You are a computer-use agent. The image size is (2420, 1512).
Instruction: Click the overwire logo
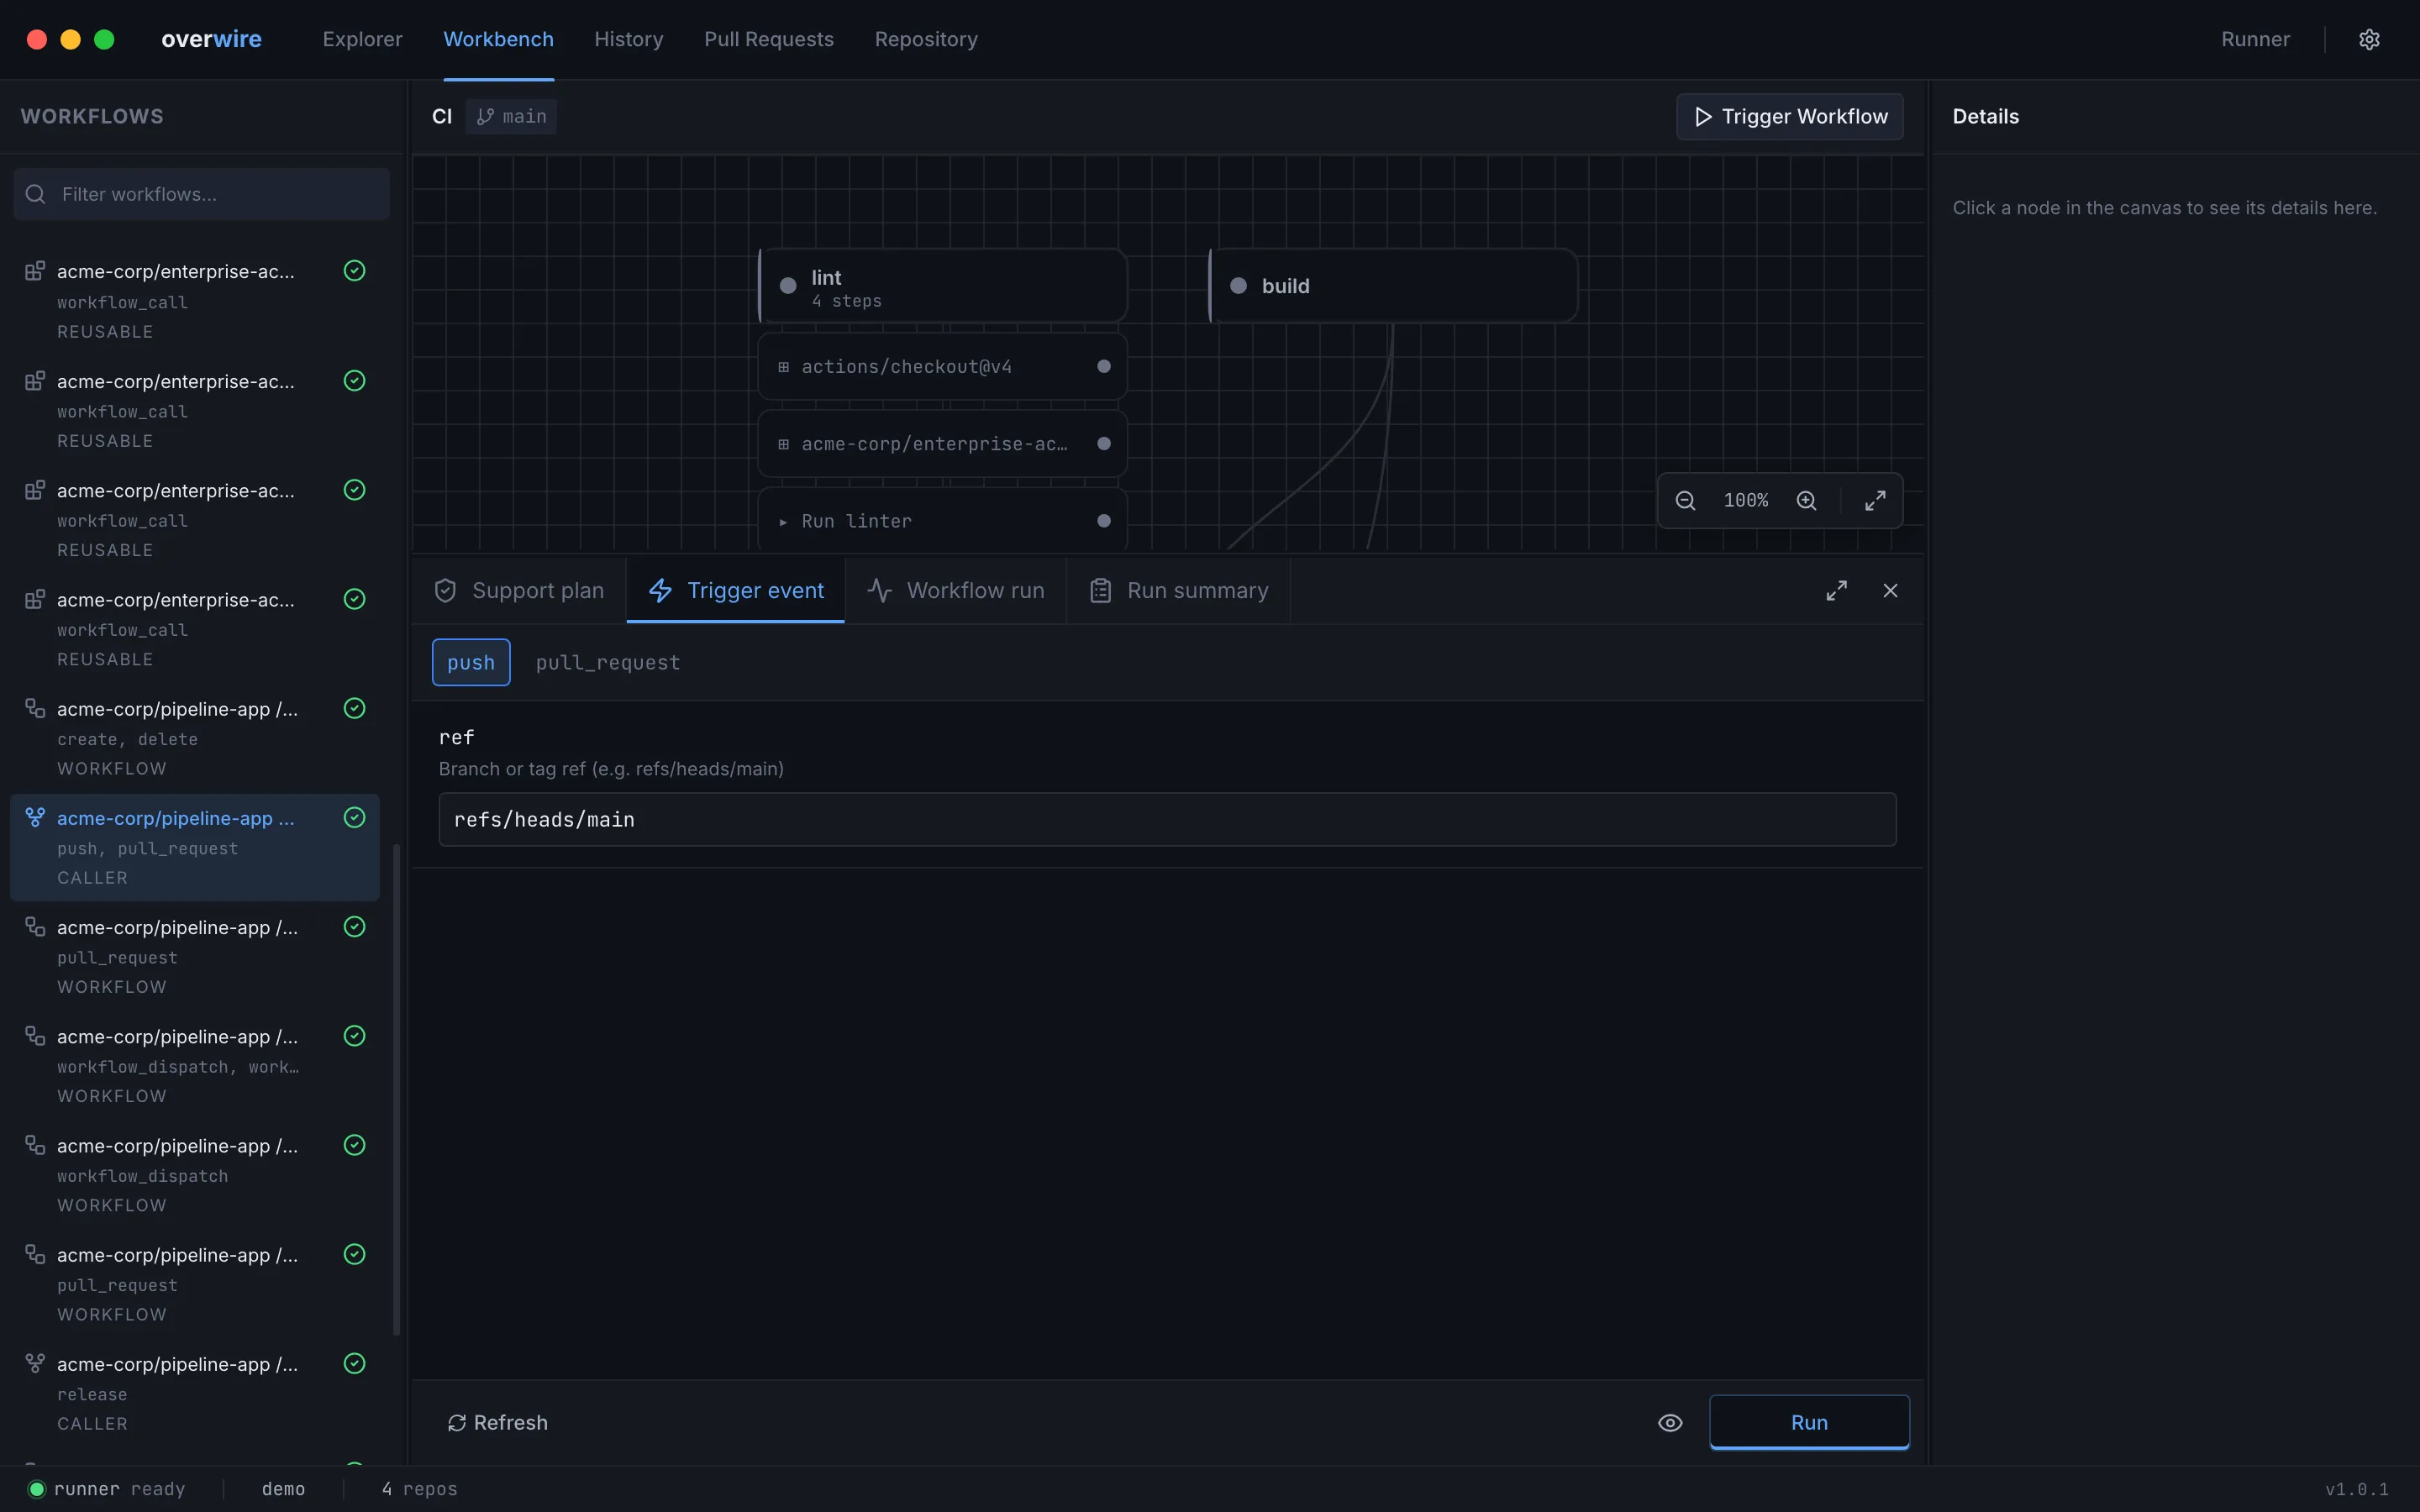[211, 39]
